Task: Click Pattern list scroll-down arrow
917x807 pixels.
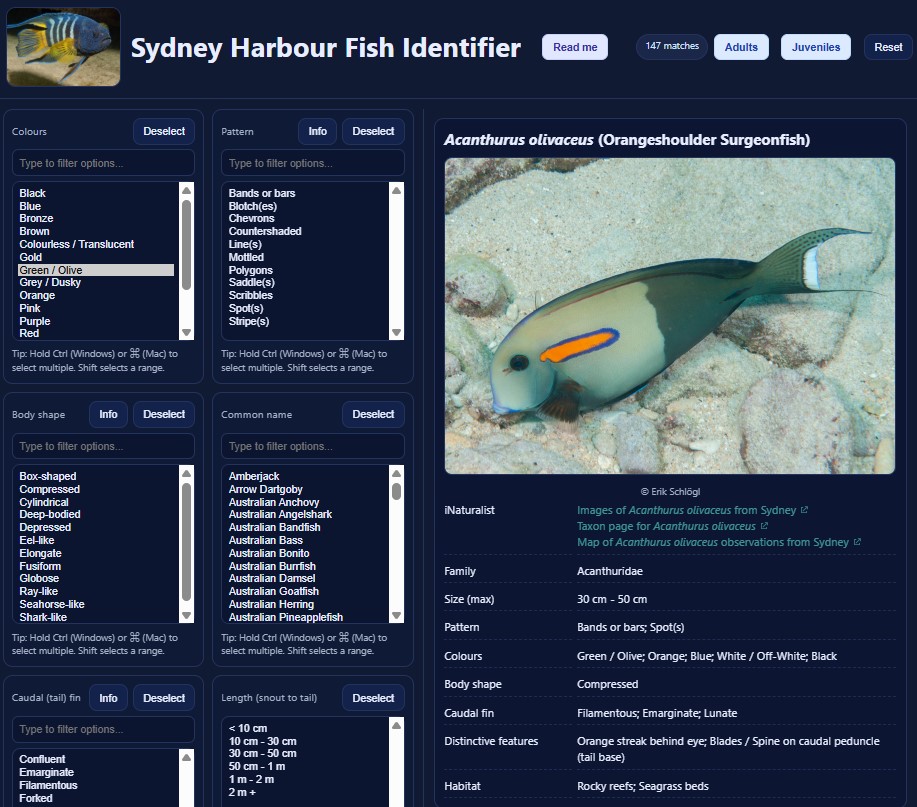Action: 397,332
